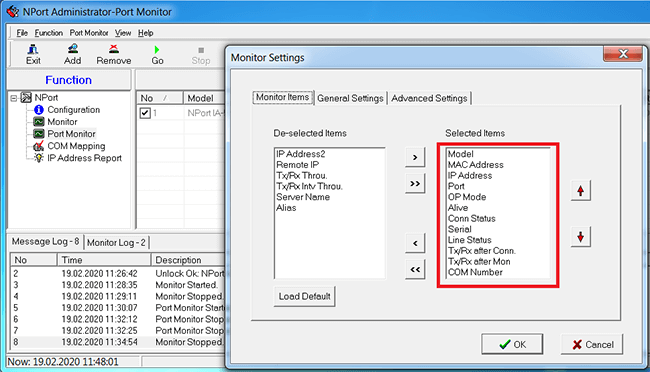The width and height of the screenshot is (650, 372).
Task: Select log row 5 at 11:30:07
Action: click(118, 308)
